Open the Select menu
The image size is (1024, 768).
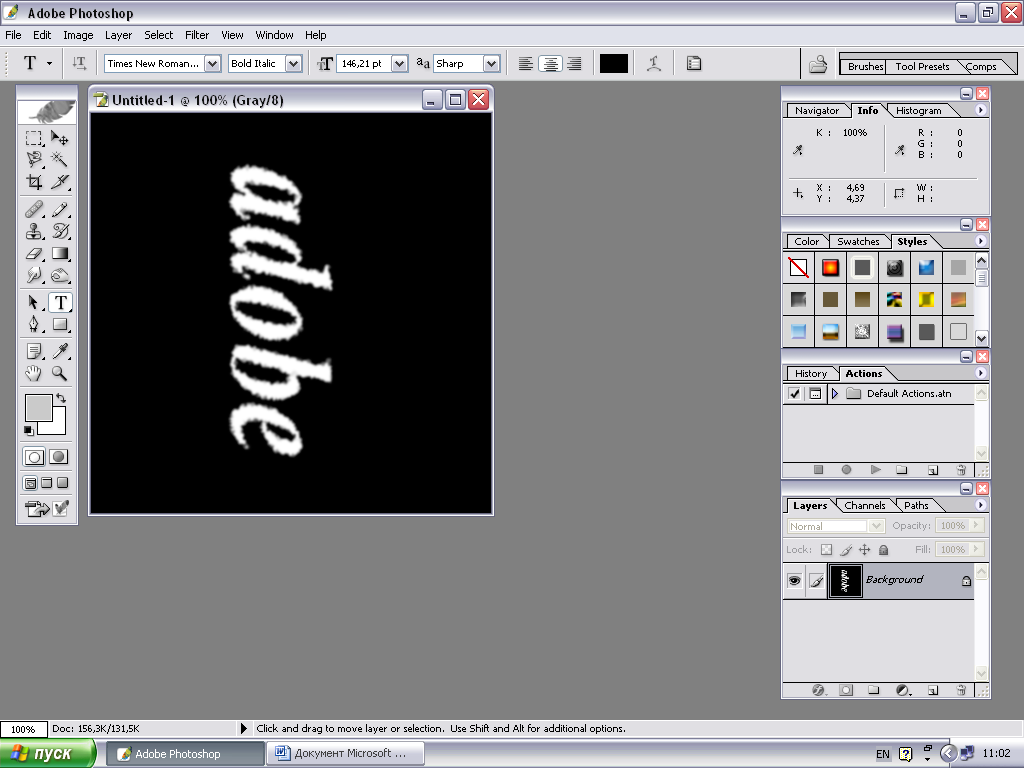pyautogui.click(x=159, y=35)
